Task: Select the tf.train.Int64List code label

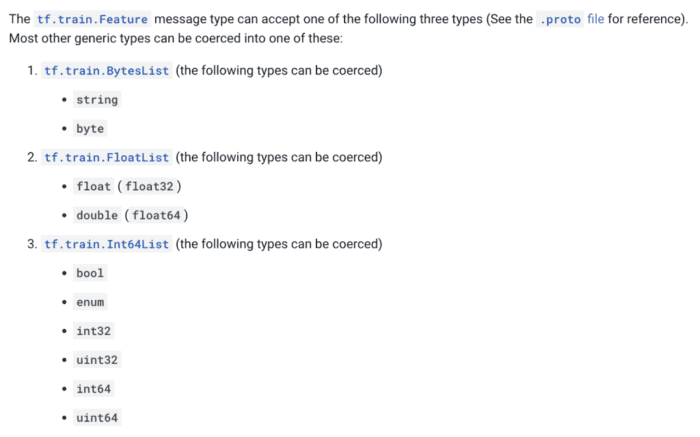Action: click(x=107, y=244)
